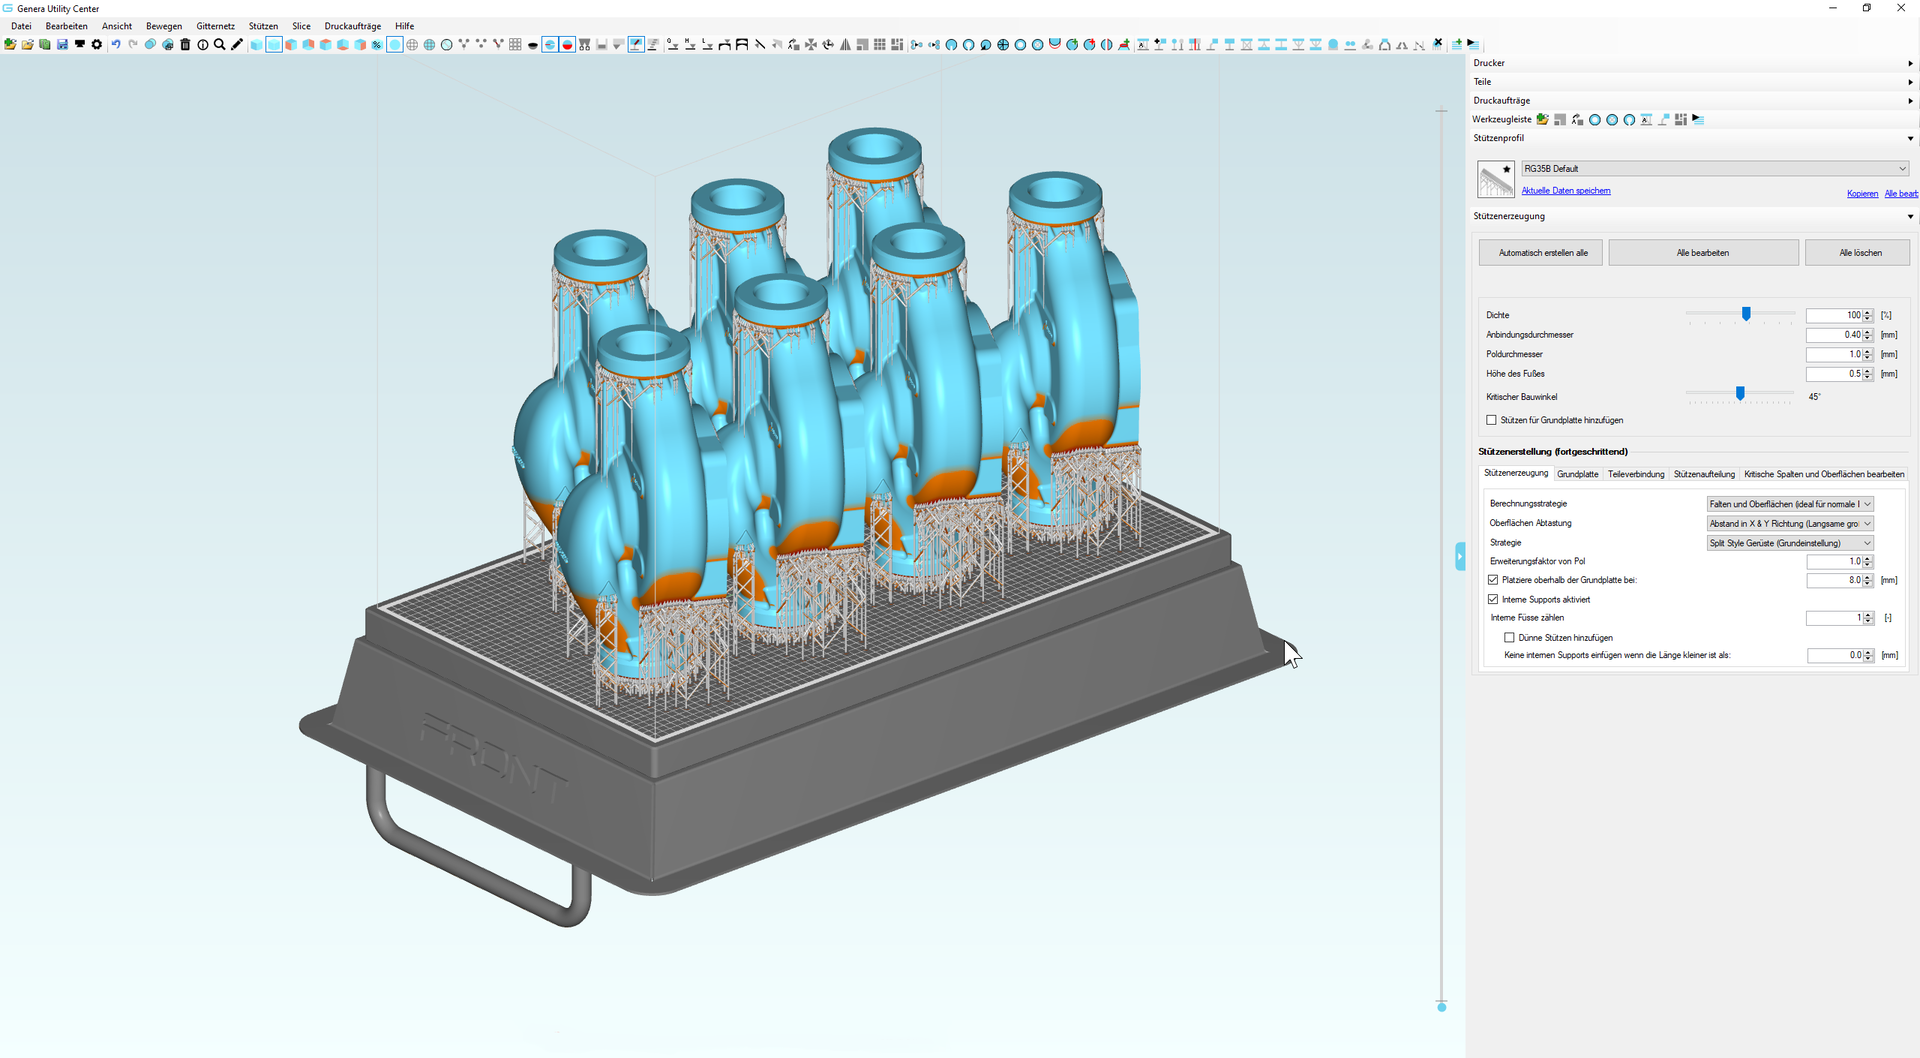Click the blue floppy disk save icon

pos(62,44)
